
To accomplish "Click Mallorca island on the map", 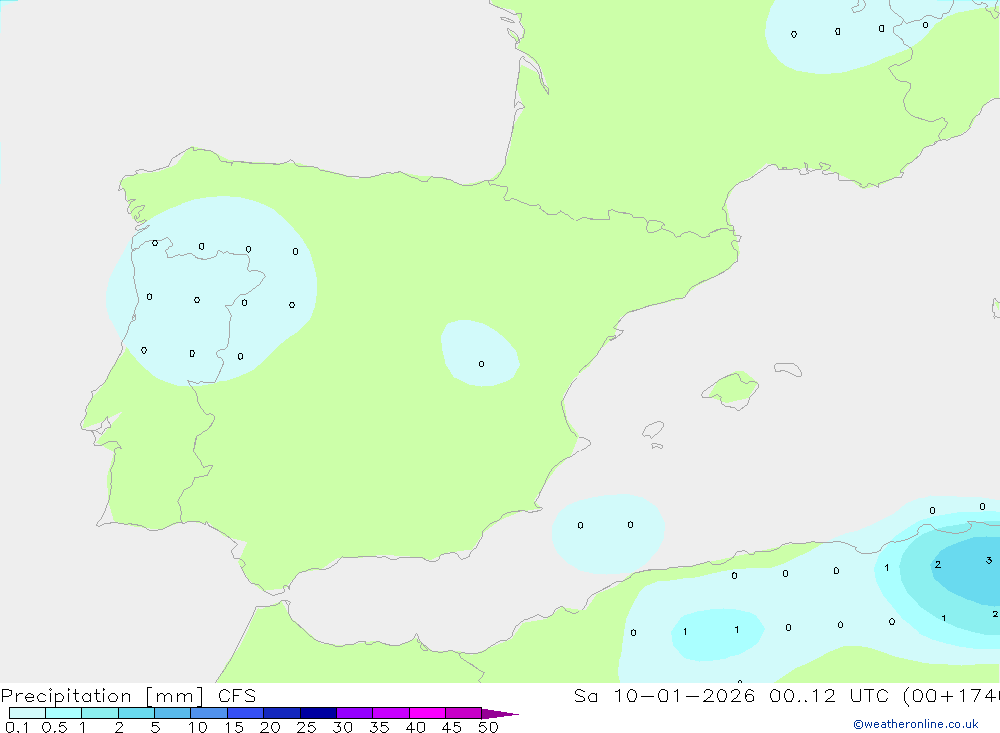I will click(x=731, y=389).
